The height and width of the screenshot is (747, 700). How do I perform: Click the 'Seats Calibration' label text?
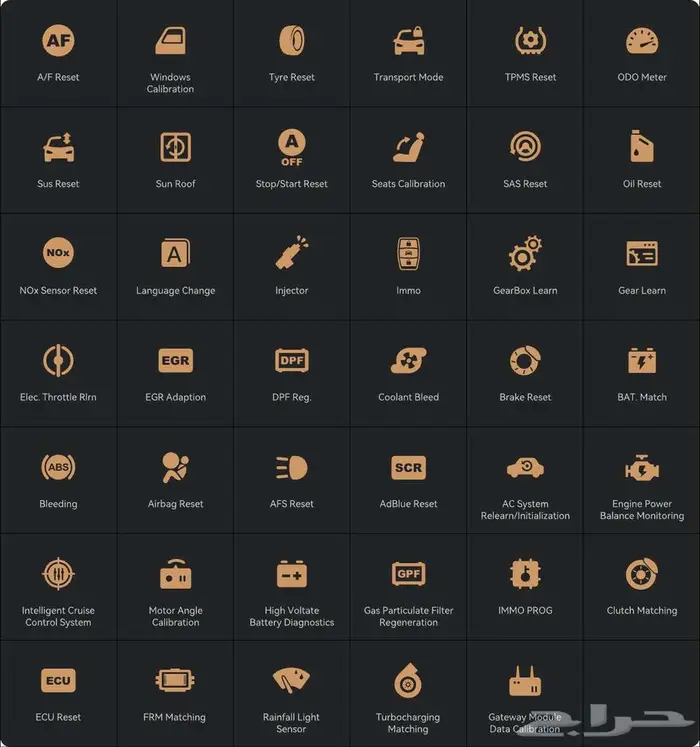click(408, 184)
